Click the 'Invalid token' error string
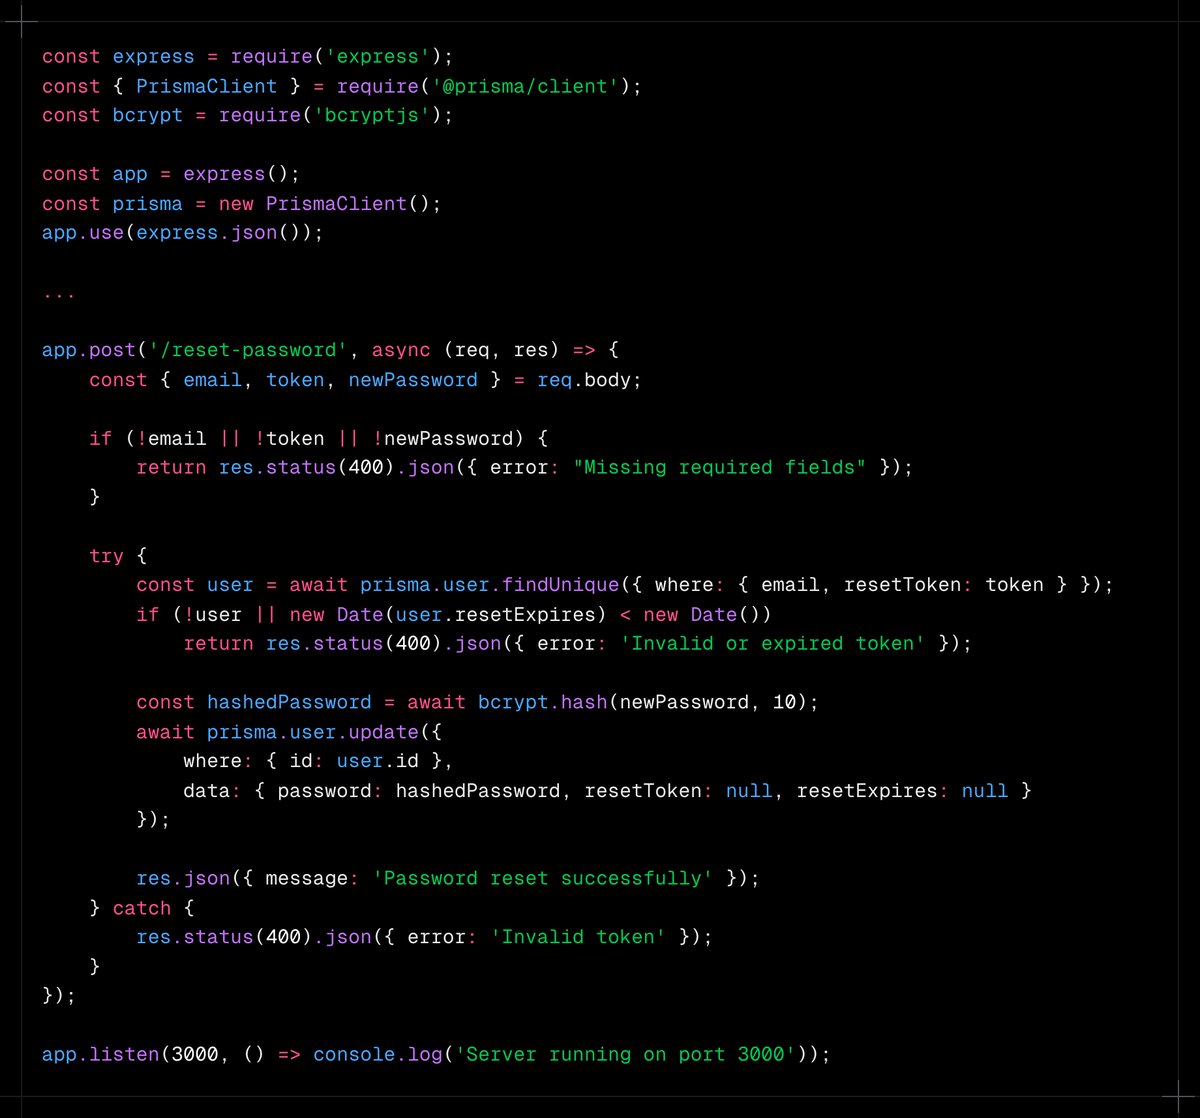The height and width of the screenshot is (1118, 1200). pos(578,937)
